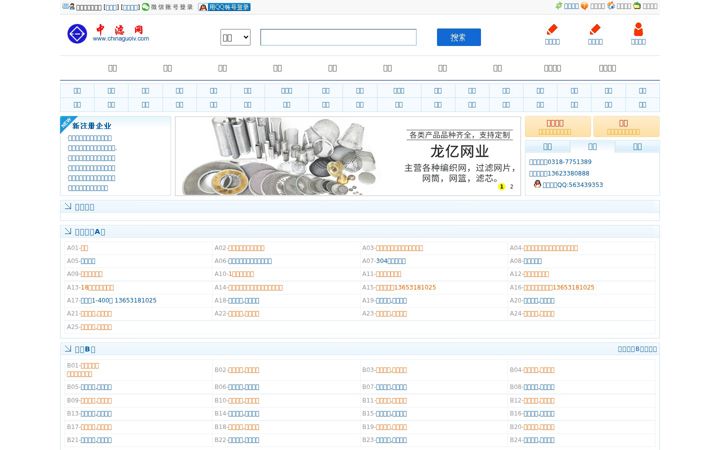Click the orange shield icon in top bar
The image size is (720, 450).
(x=585, y=6)
